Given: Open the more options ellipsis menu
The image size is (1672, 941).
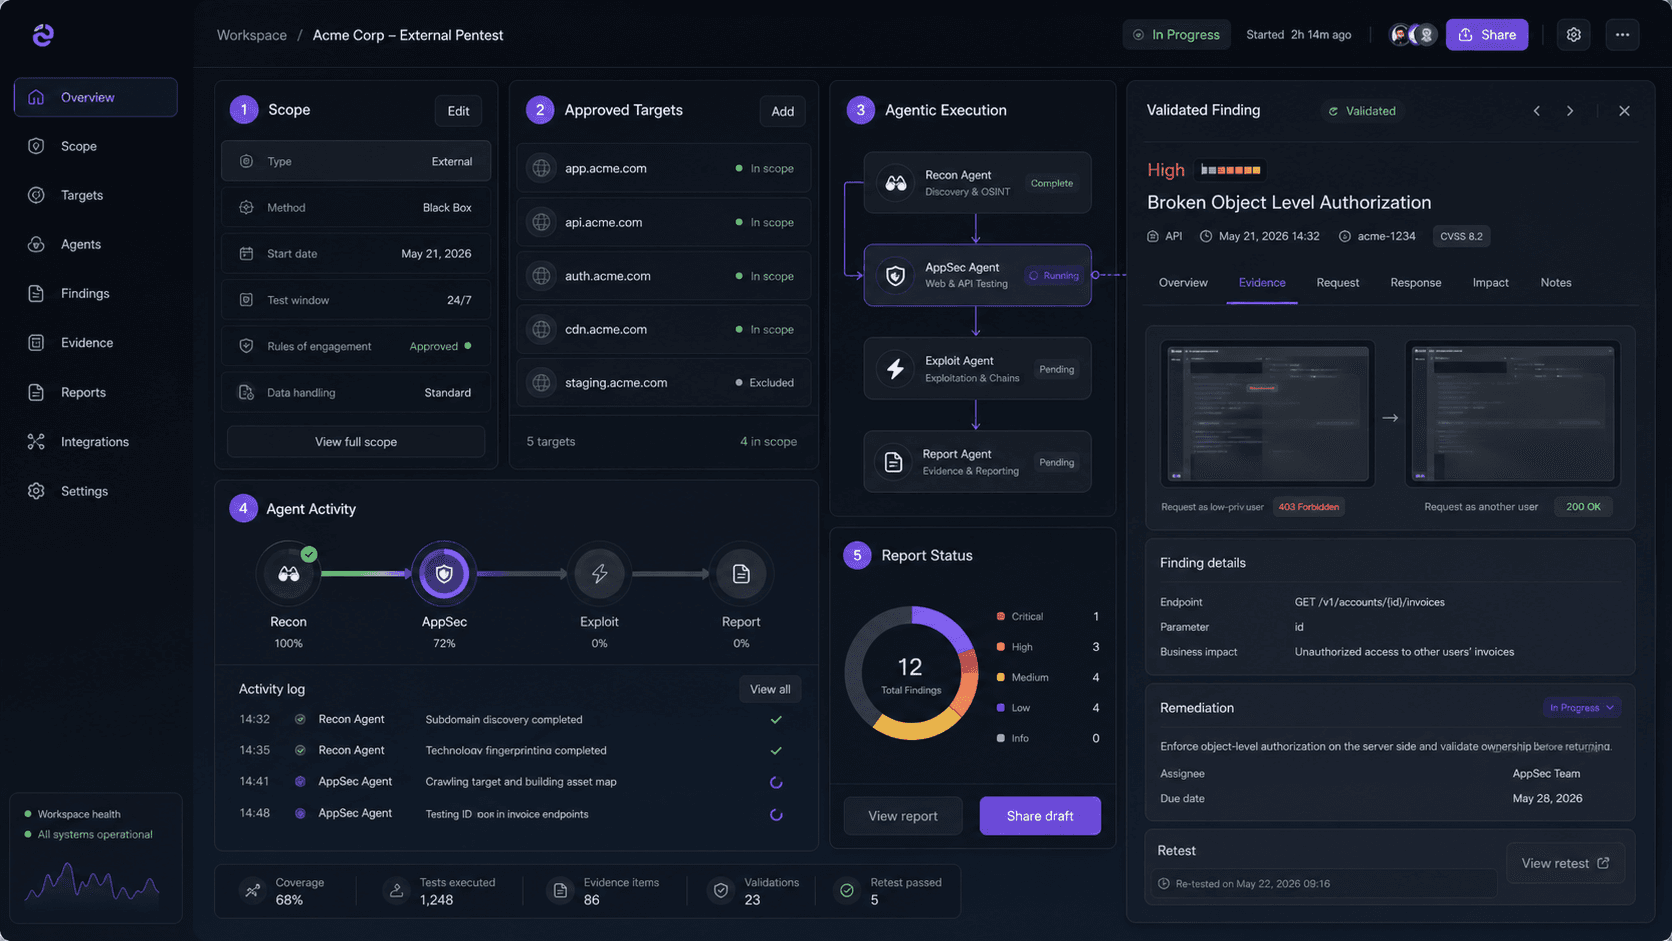Looking at the screenshot, I should tap(1622, 34).
